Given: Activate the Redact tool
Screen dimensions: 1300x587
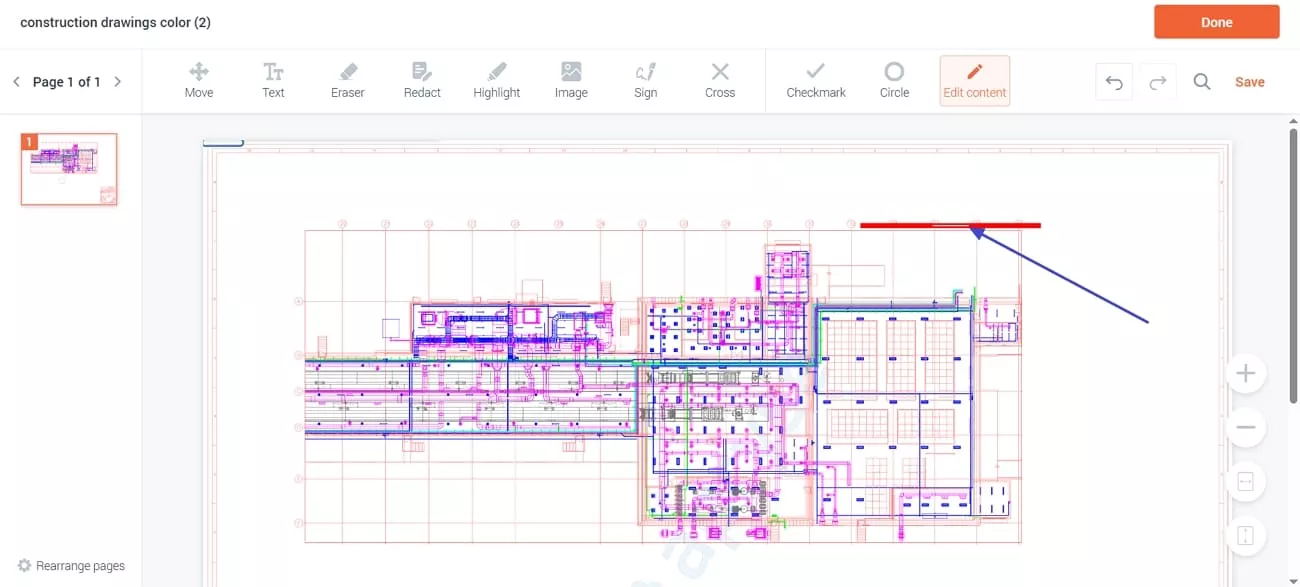Looking at the screenshot, I should (422, 81).
